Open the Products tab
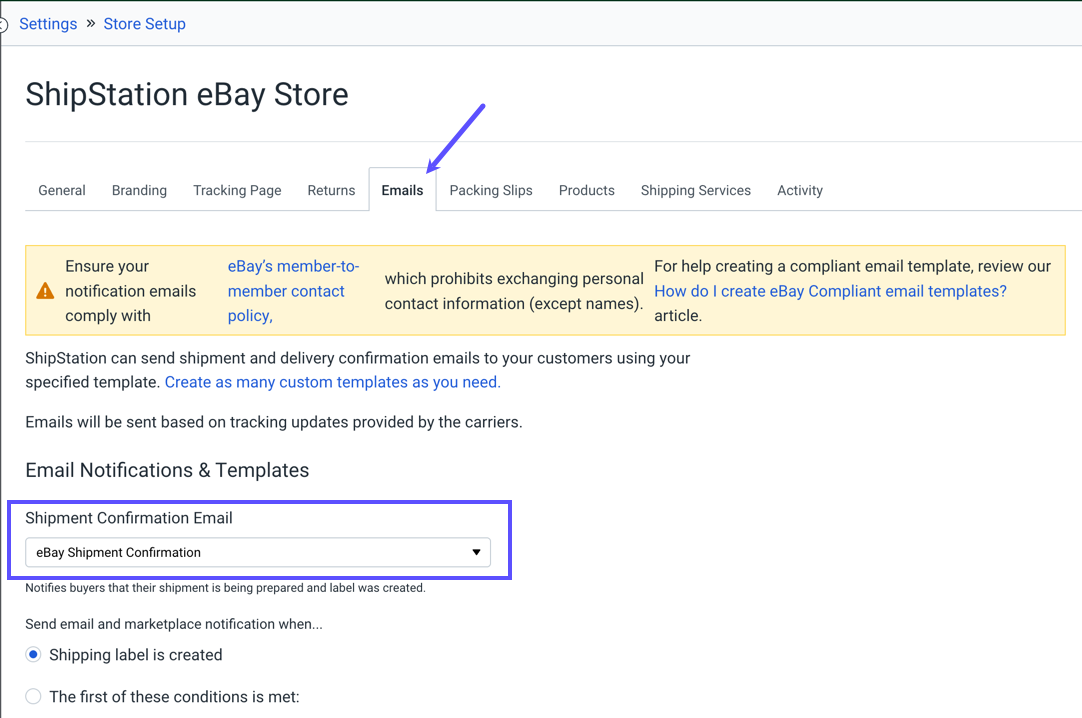The width and height of the screenshot is (1082, 718). [x=586, y=190]
